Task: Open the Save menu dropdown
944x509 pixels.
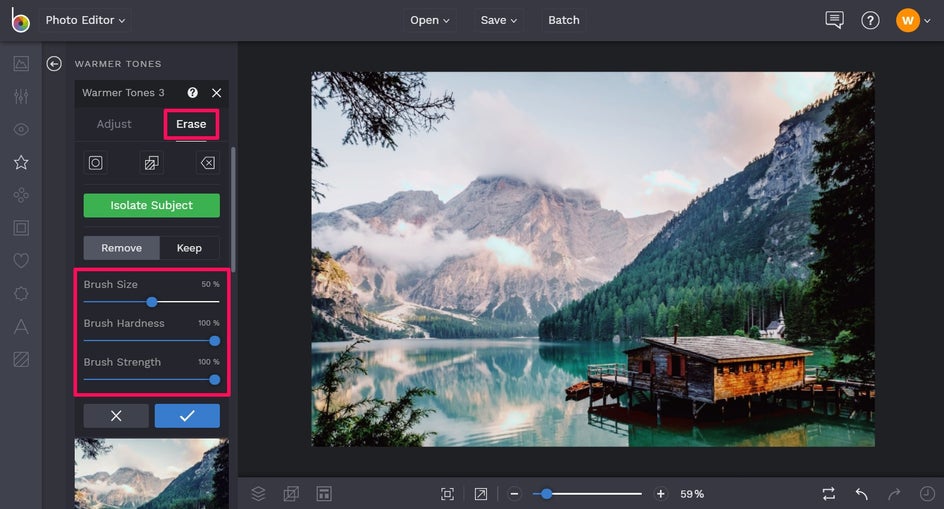Action: coord(498,20)
